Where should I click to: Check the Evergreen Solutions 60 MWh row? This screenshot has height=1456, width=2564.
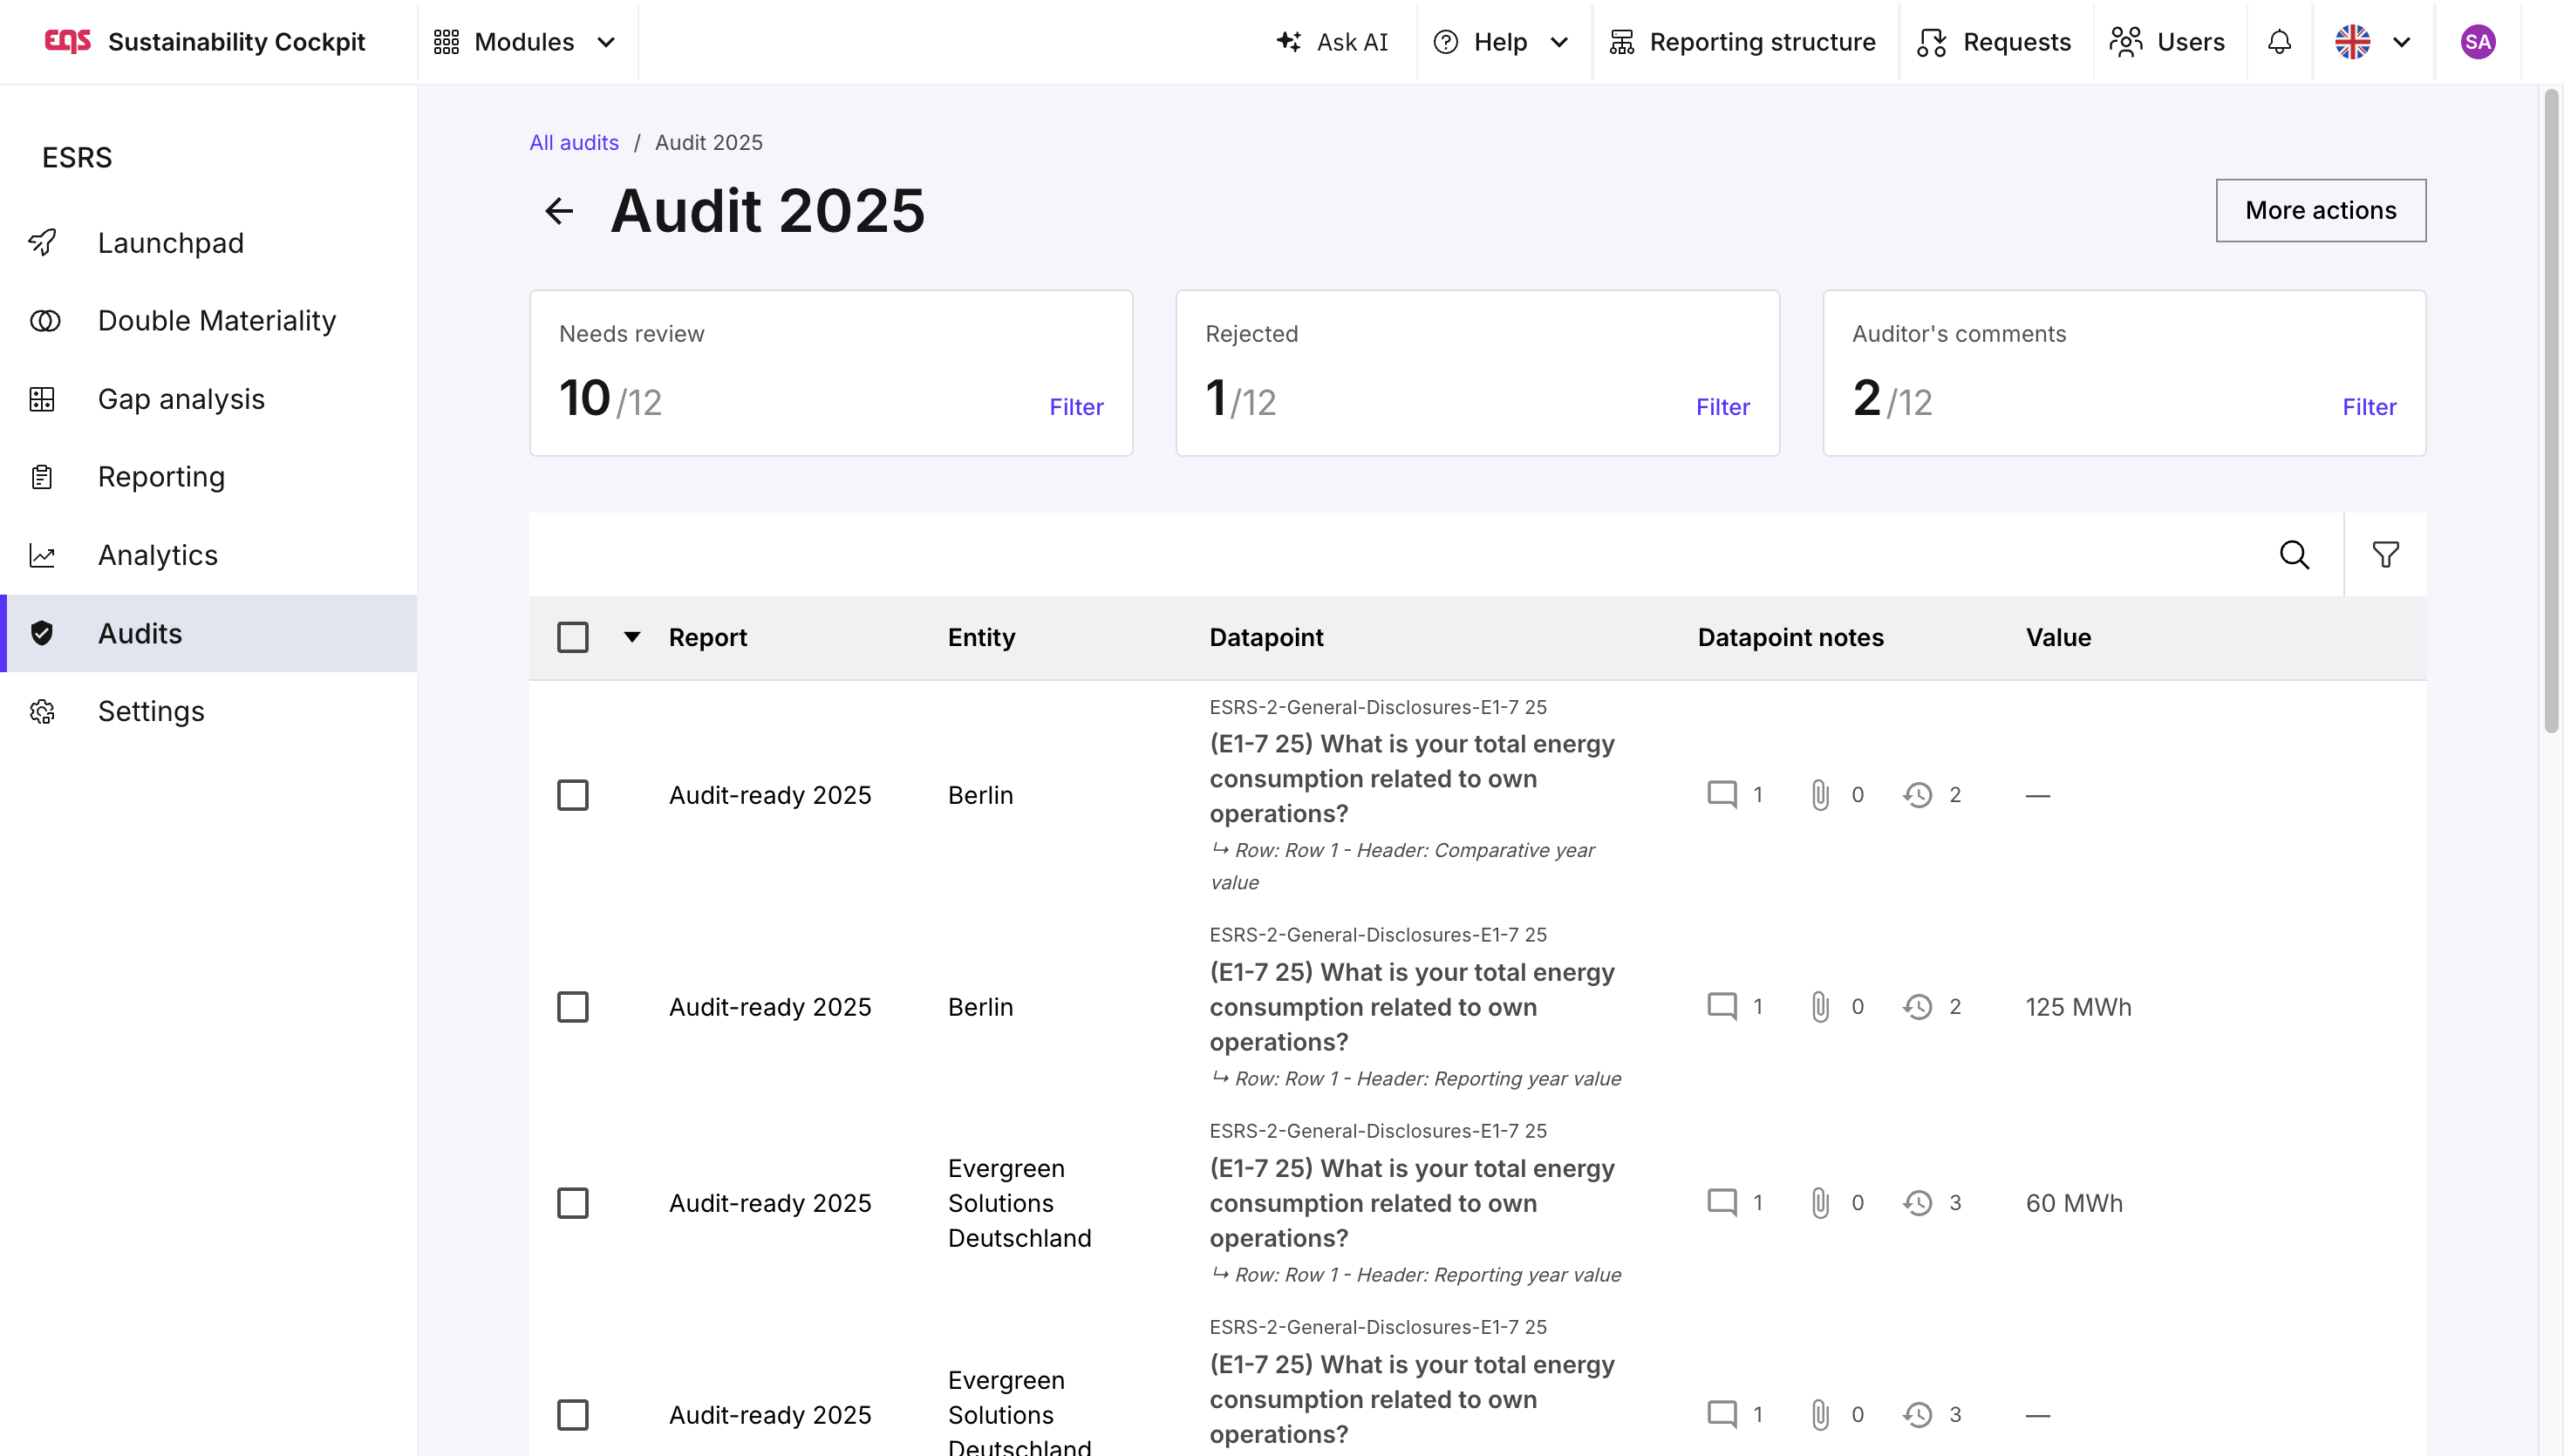click(572, 1203)
